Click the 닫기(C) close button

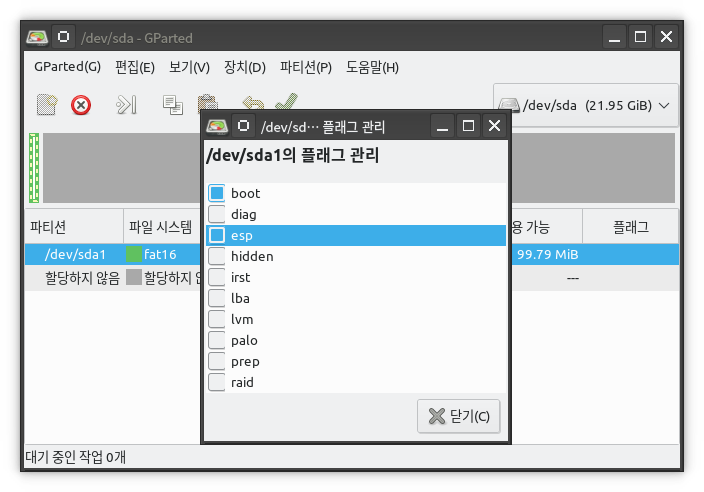pos(458,416)
